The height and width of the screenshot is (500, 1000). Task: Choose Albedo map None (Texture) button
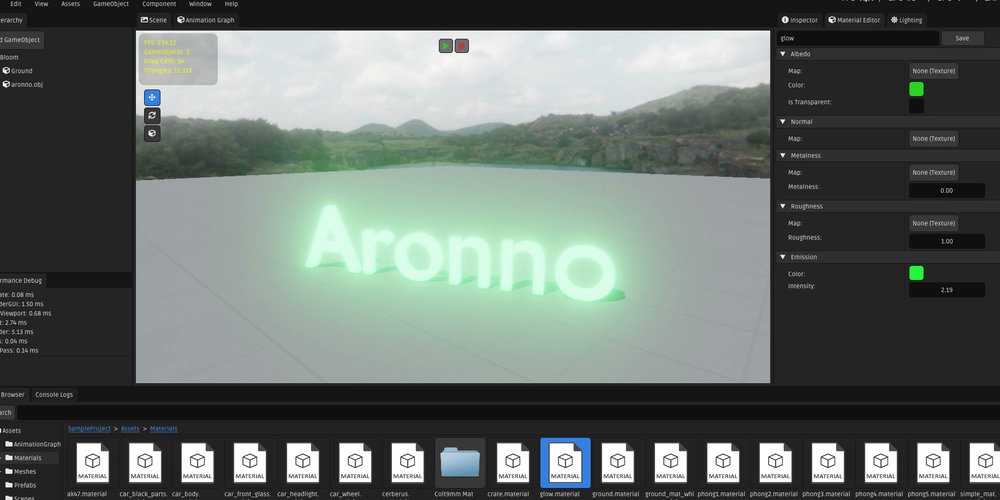[x=934, y=71]
